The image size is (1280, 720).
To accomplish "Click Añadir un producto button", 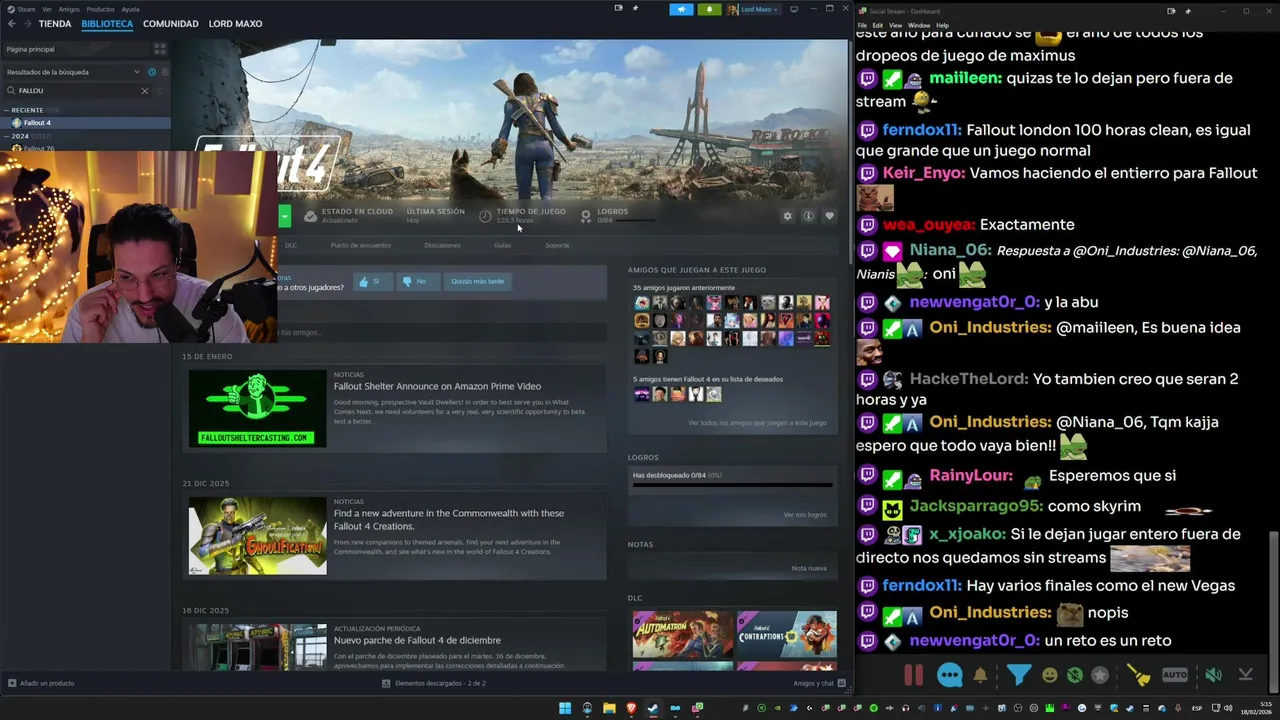I will point(41,683).
